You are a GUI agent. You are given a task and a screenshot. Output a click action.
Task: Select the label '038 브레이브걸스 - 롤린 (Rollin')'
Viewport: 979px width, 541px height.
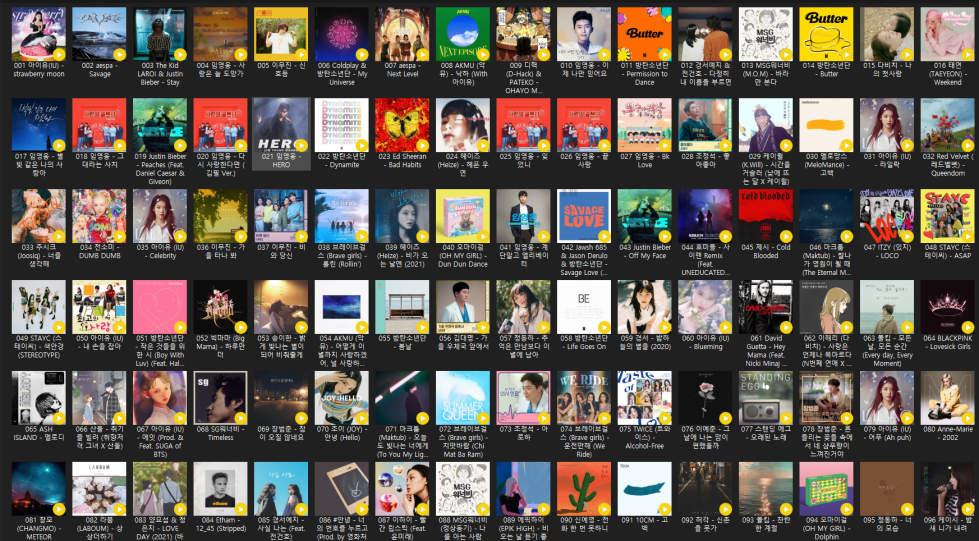(342, 256)
